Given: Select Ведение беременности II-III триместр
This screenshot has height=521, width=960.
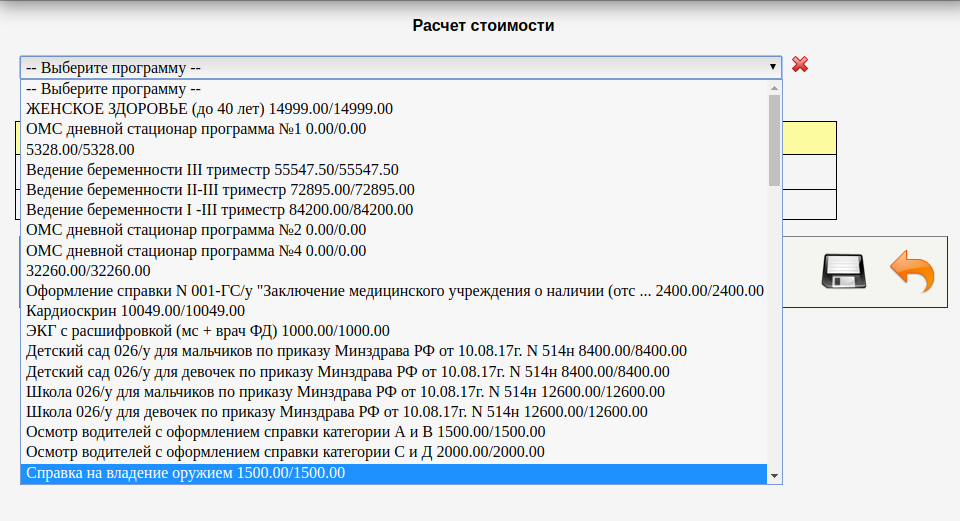Looking at the screenshot, I should [220, 189].
